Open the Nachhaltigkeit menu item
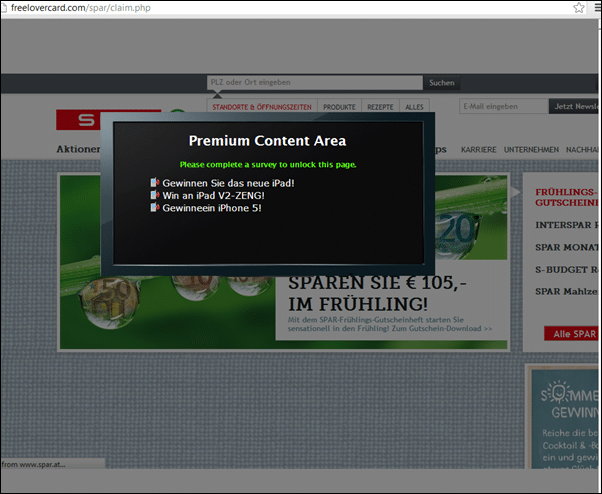 pyautogui.click(x=582, y=150)
